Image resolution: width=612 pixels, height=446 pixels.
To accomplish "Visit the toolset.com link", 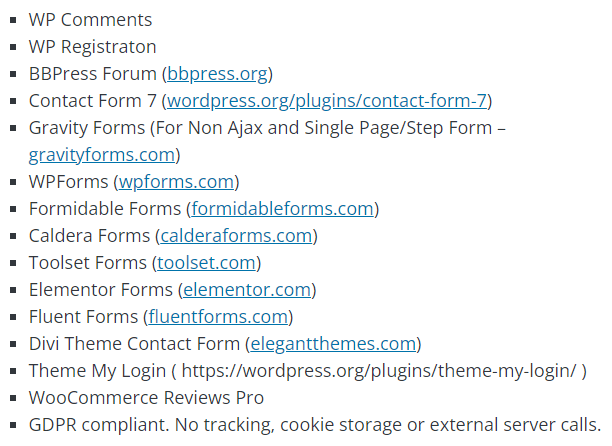I will coord(206,263).
